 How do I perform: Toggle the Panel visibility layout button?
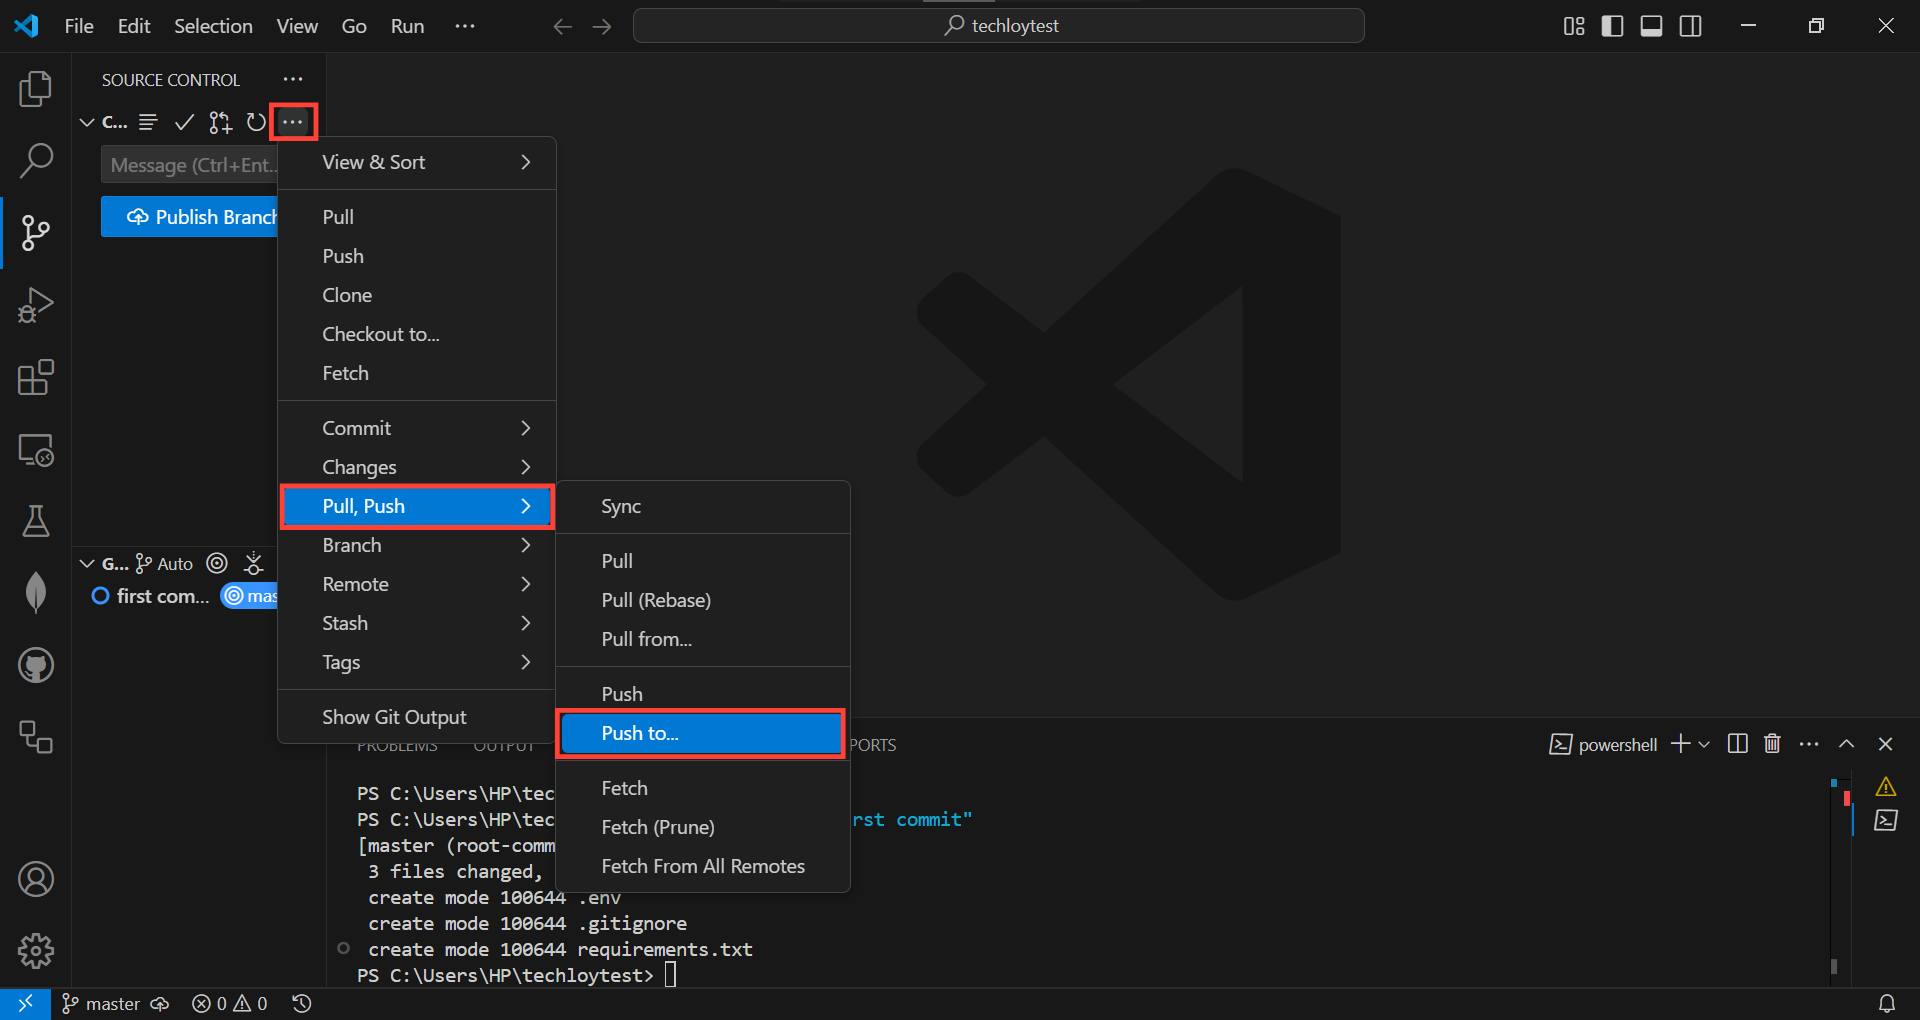tap(1651, 26)
